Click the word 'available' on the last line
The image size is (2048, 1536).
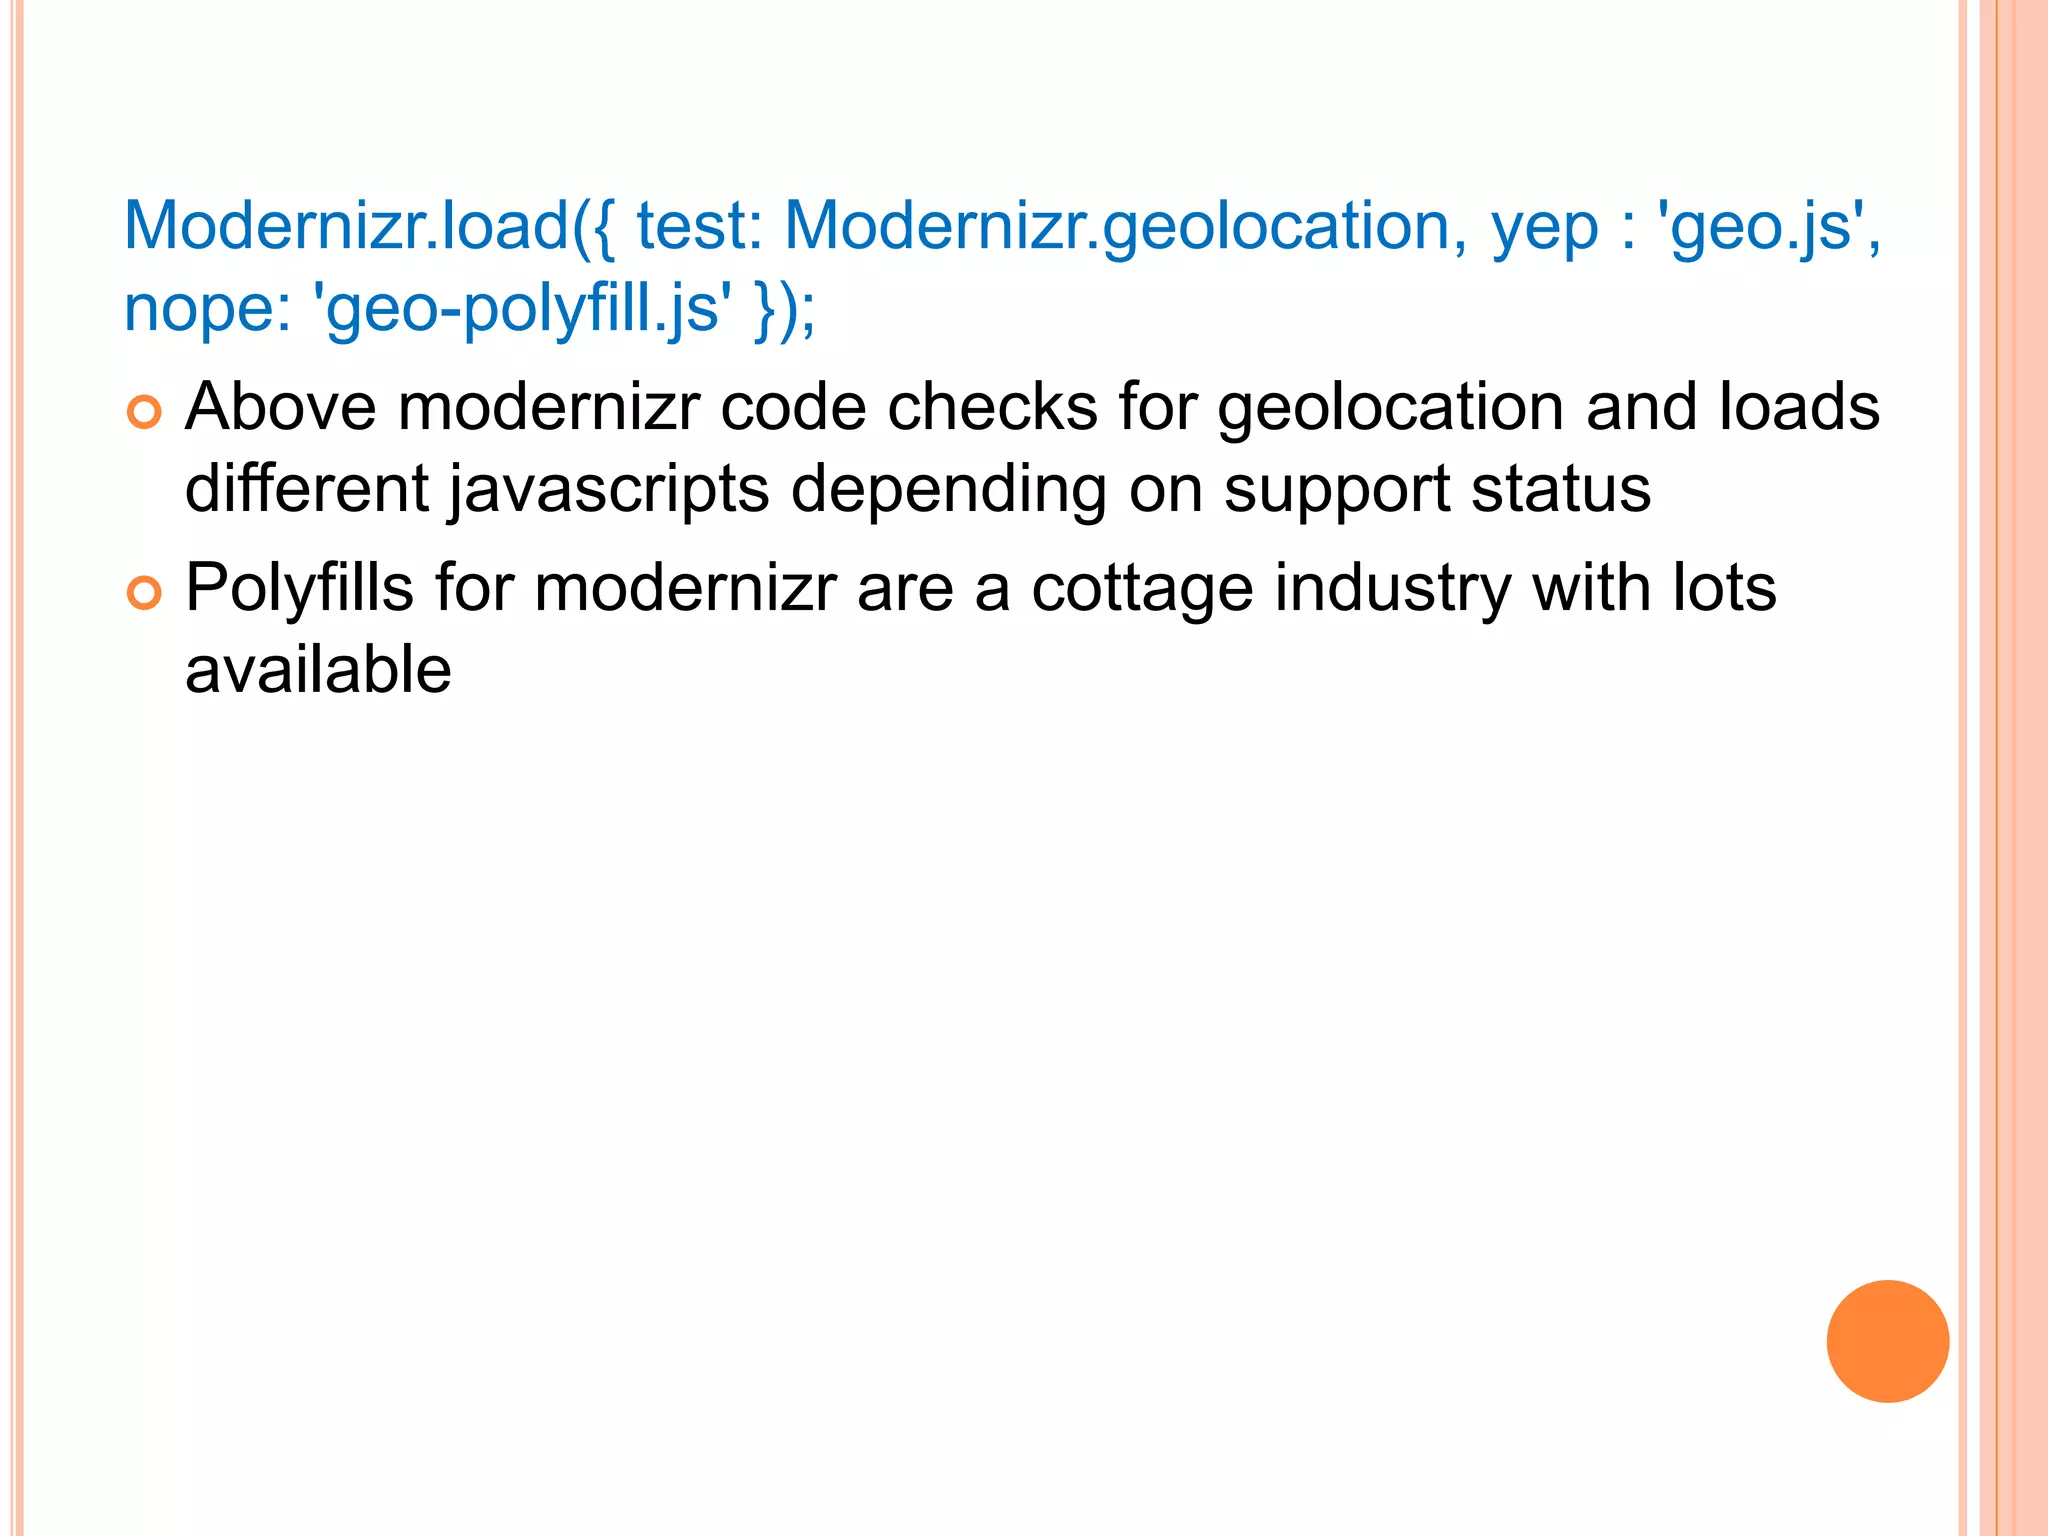318,669
